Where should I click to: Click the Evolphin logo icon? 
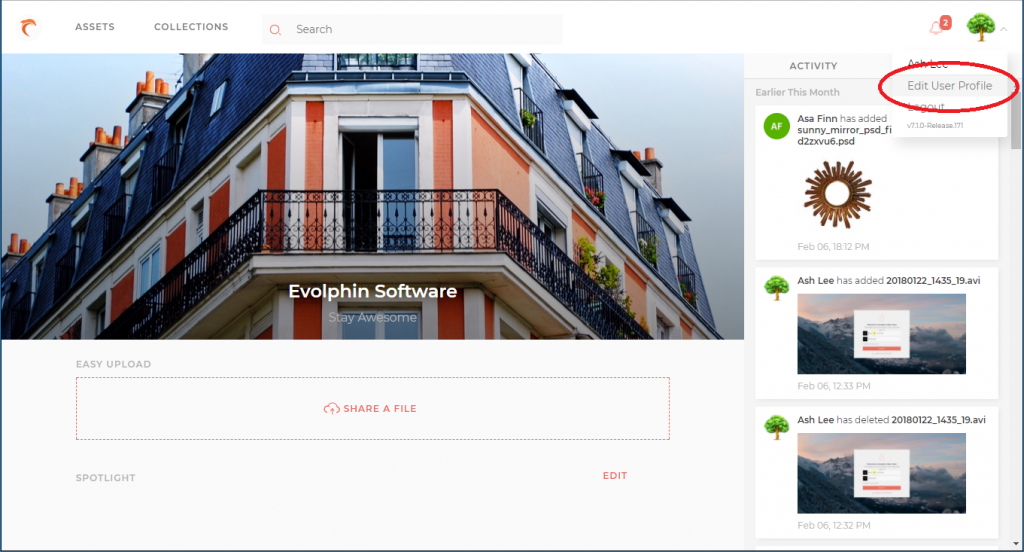[28, 27]
